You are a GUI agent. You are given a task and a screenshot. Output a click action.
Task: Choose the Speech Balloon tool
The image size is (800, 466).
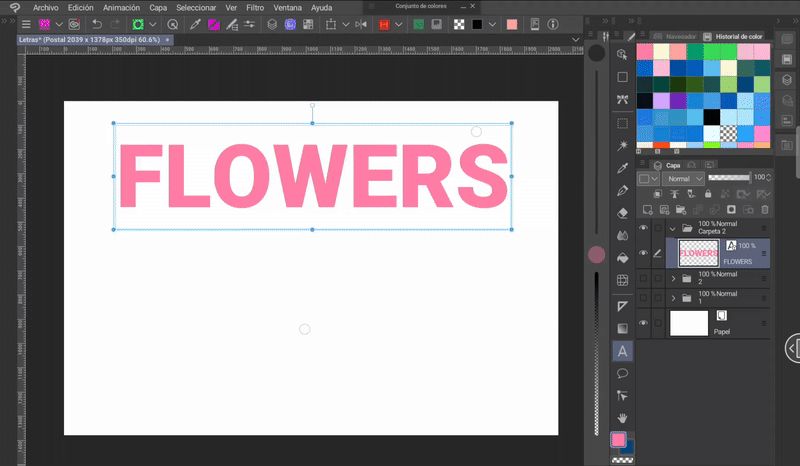[x=623, y=373]
